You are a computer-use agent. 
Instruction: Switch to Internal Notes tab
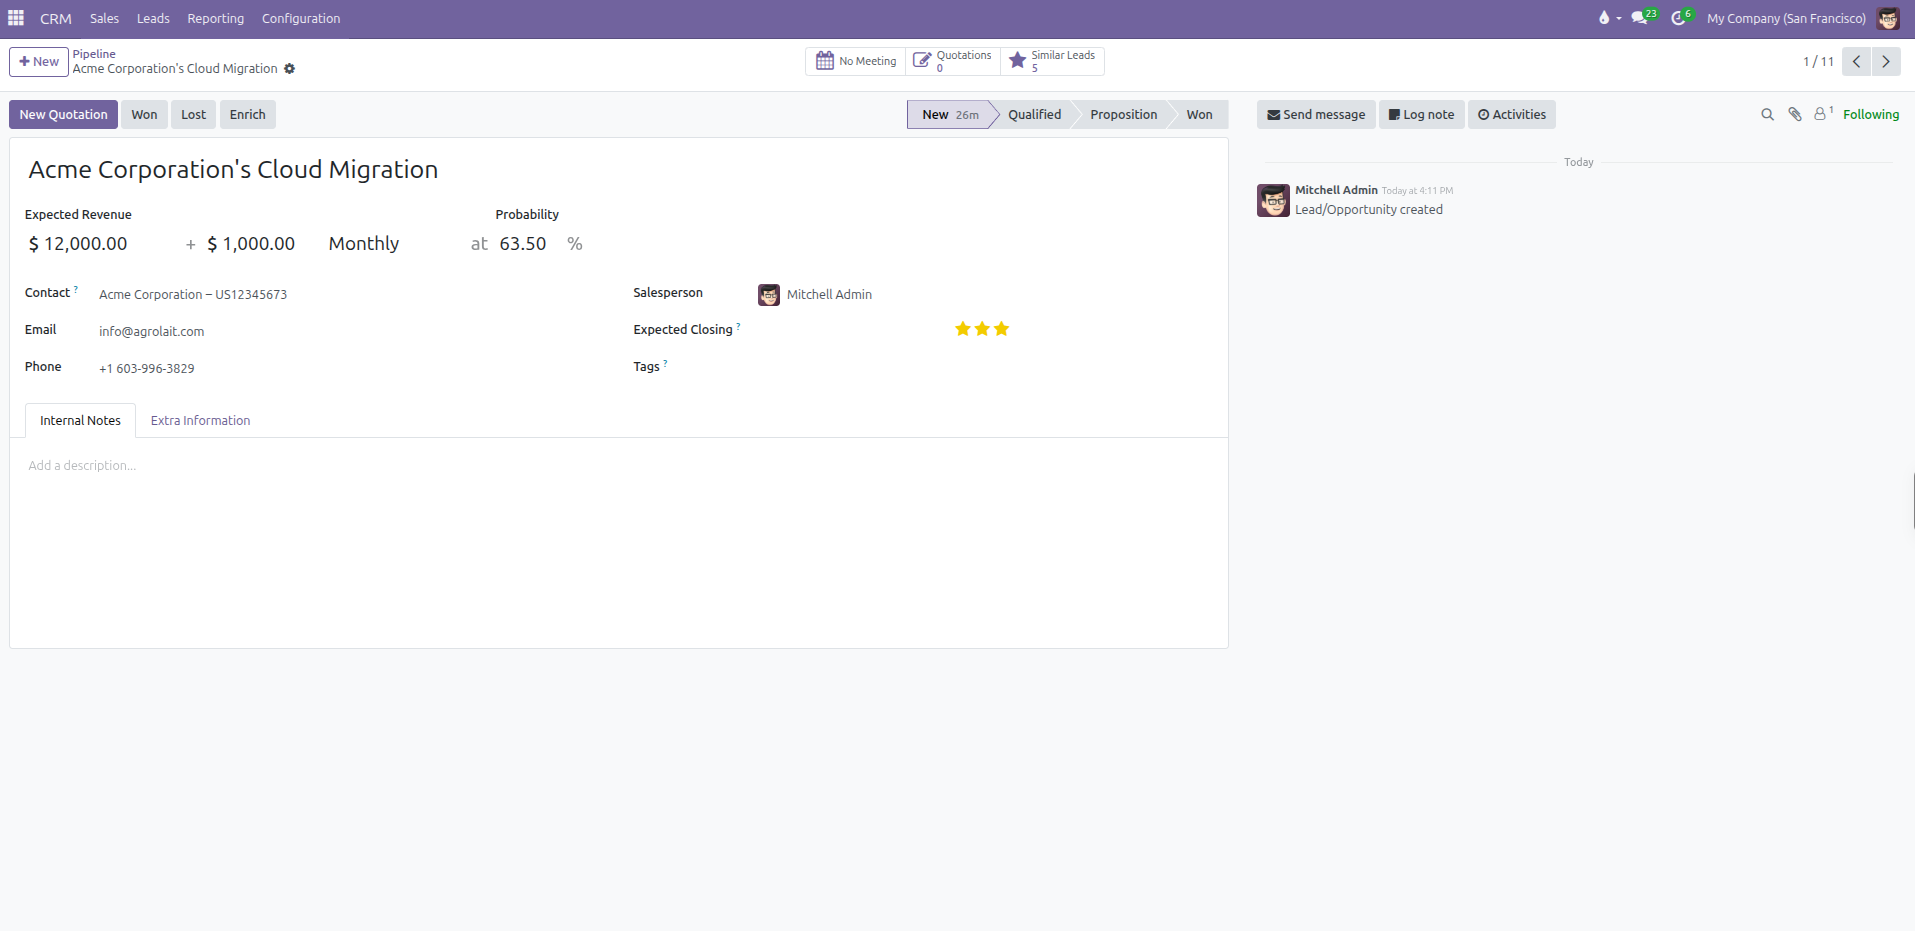[80, 421]
